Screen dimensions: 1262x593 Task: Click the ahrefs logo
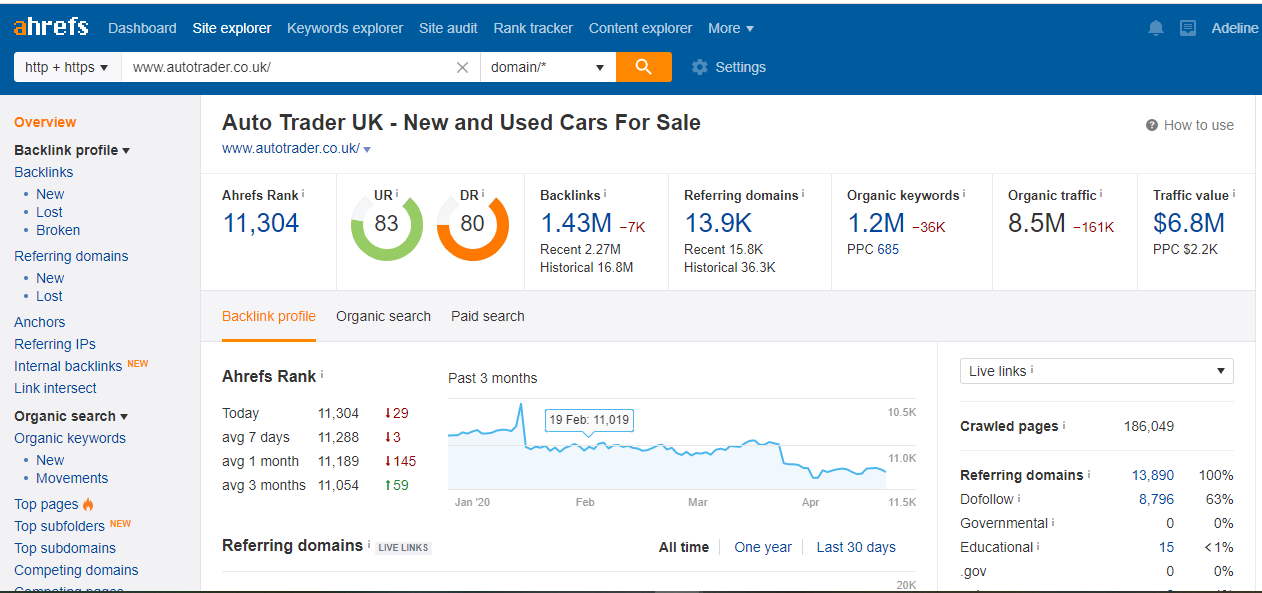point(51,27)
